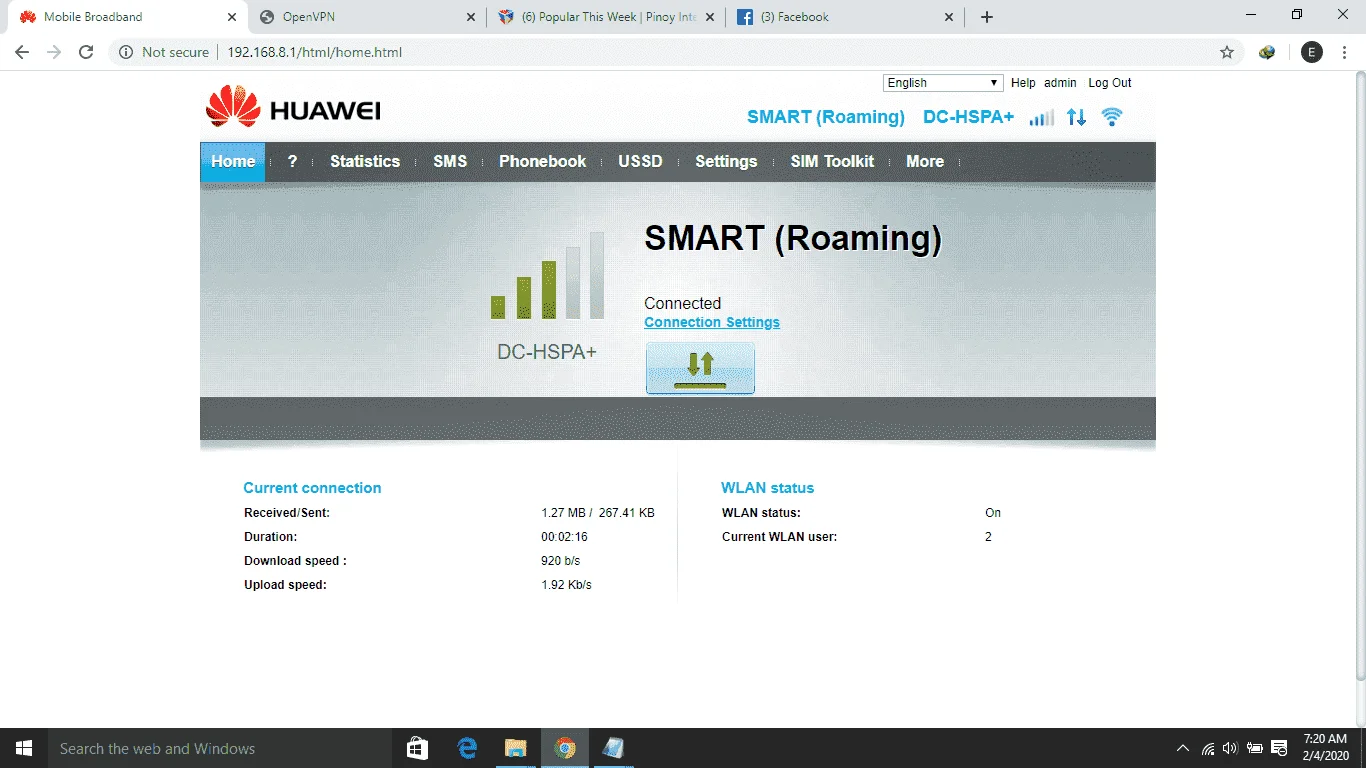Click the Received/Sent label
This screenshot has height=768, width=1366.
click(287, 513)
